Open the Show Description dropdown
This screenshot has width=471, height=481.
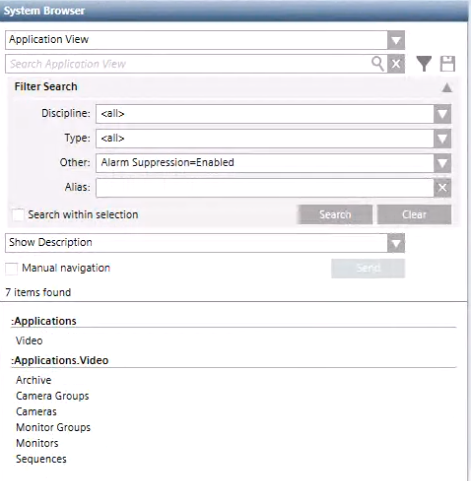click(x=396, y=243)
